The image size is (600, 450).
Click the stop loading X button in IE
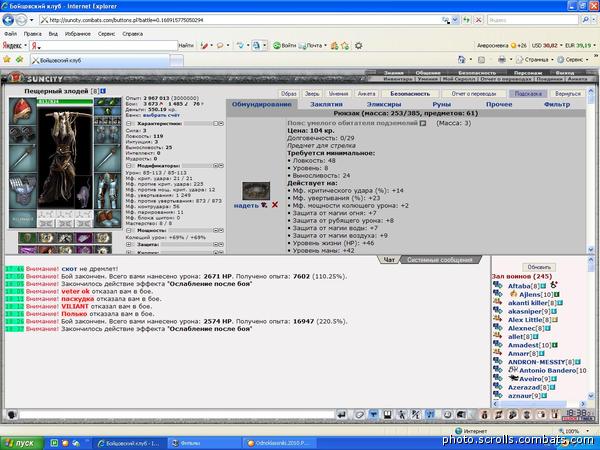(x=478, y=20)
